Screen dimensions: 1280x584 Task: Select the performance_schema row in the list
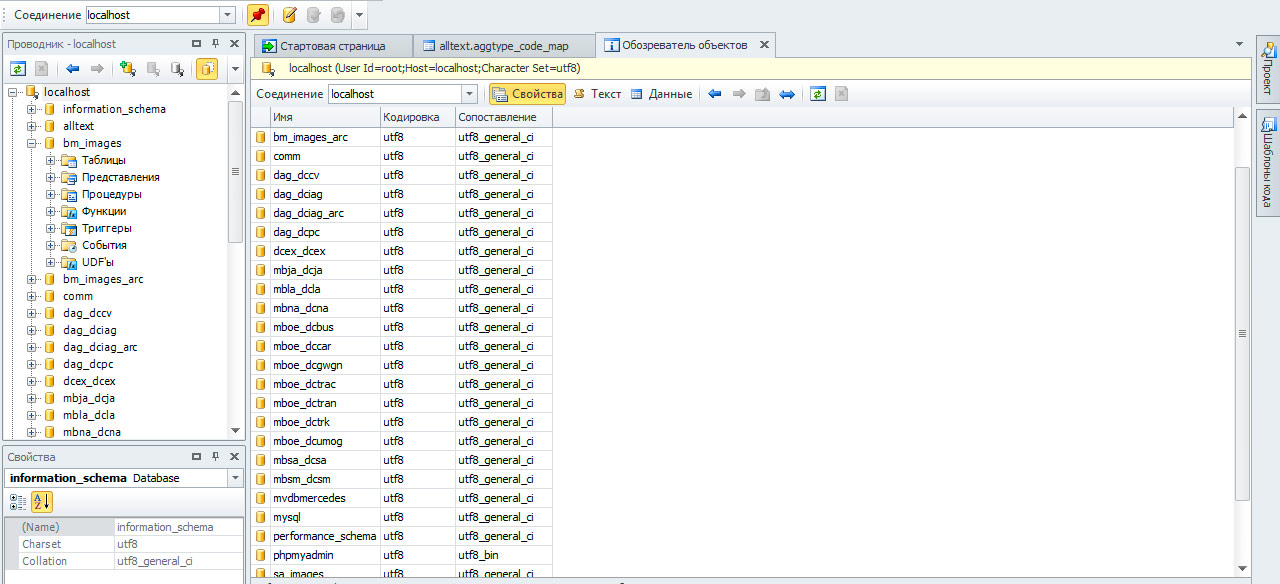coord(402,536)
